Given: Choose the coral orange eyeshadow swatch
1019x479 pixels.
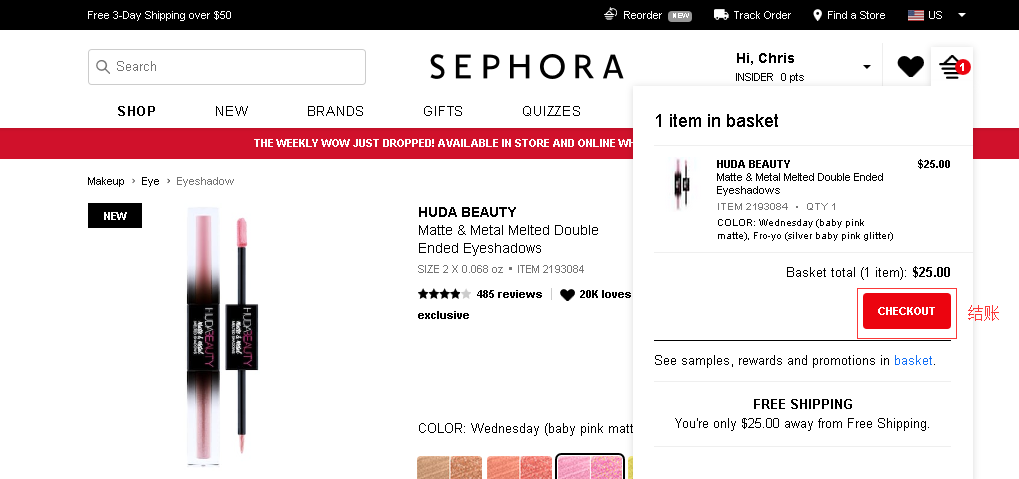Looking at the screenshot, I should [519, 467].
